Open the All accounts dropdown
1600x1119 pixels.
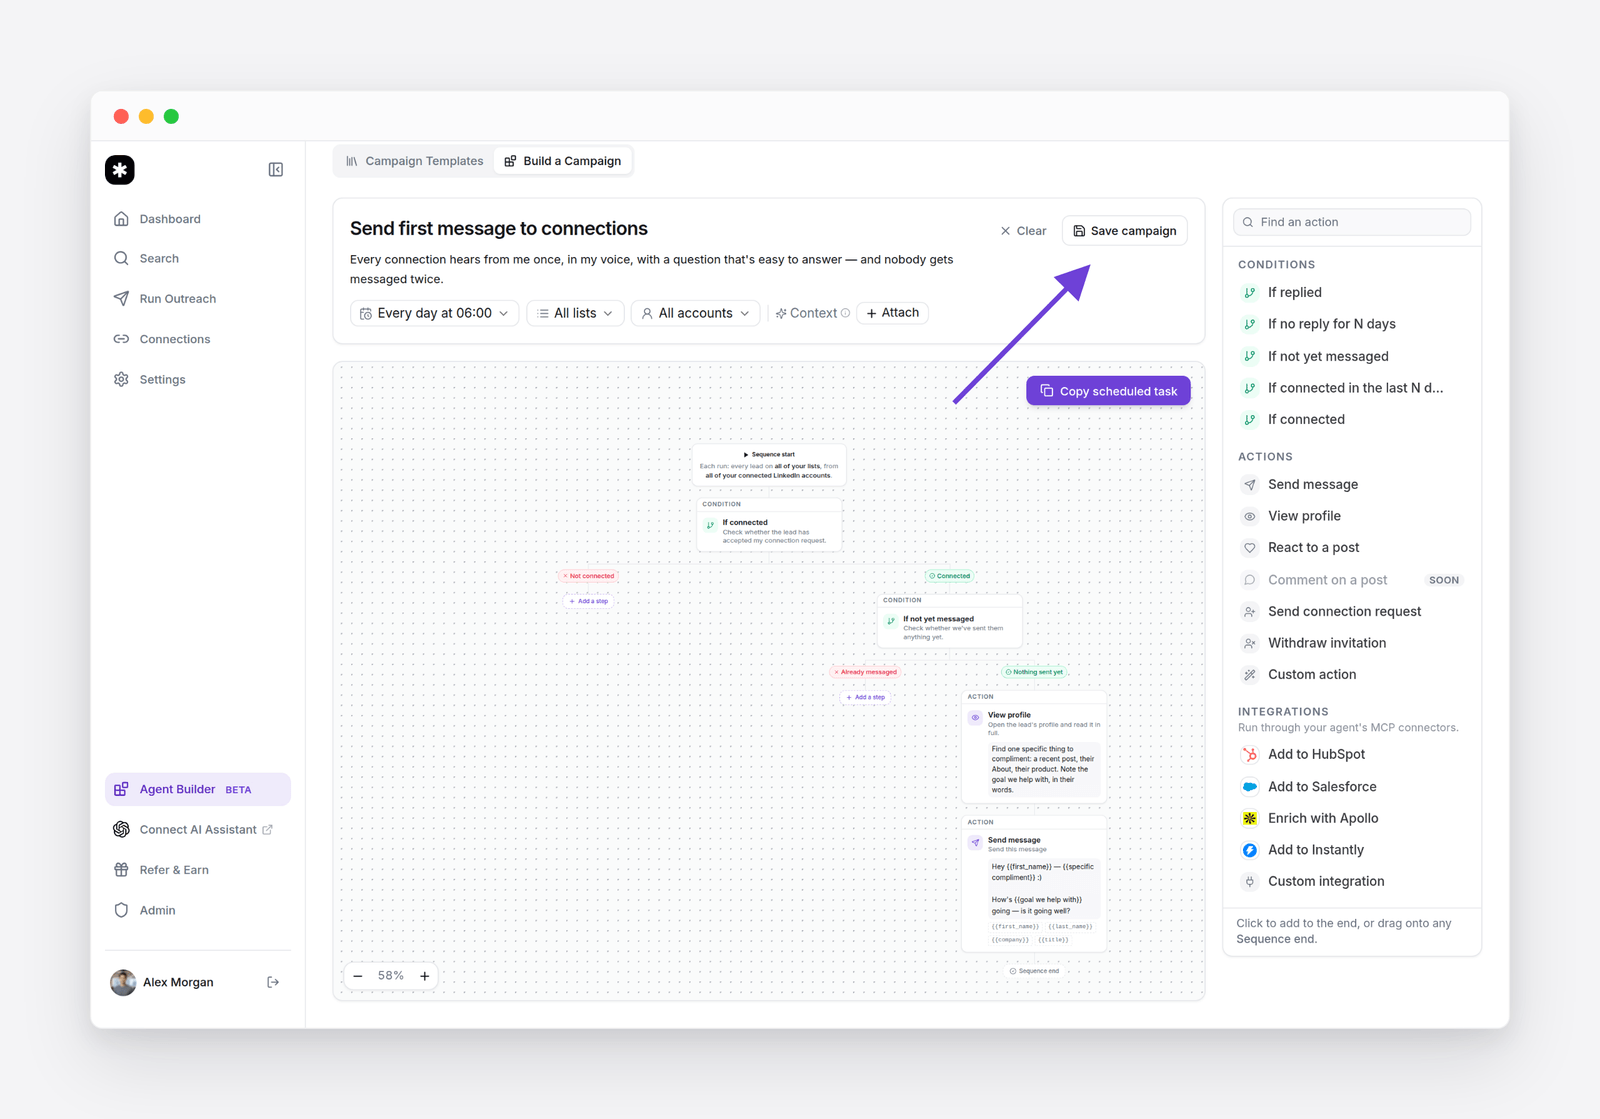[x=696, y=313]
